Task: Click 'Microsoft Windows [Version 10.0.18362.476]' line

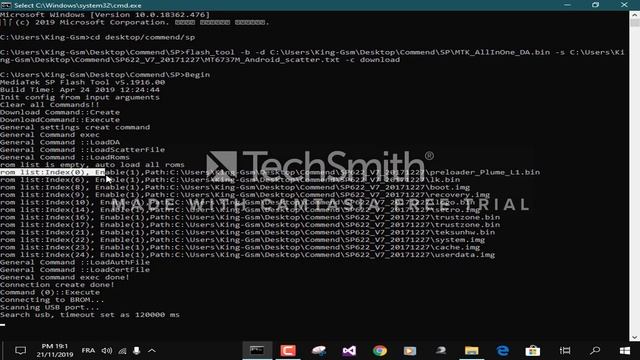Action: tap(105, 15)
